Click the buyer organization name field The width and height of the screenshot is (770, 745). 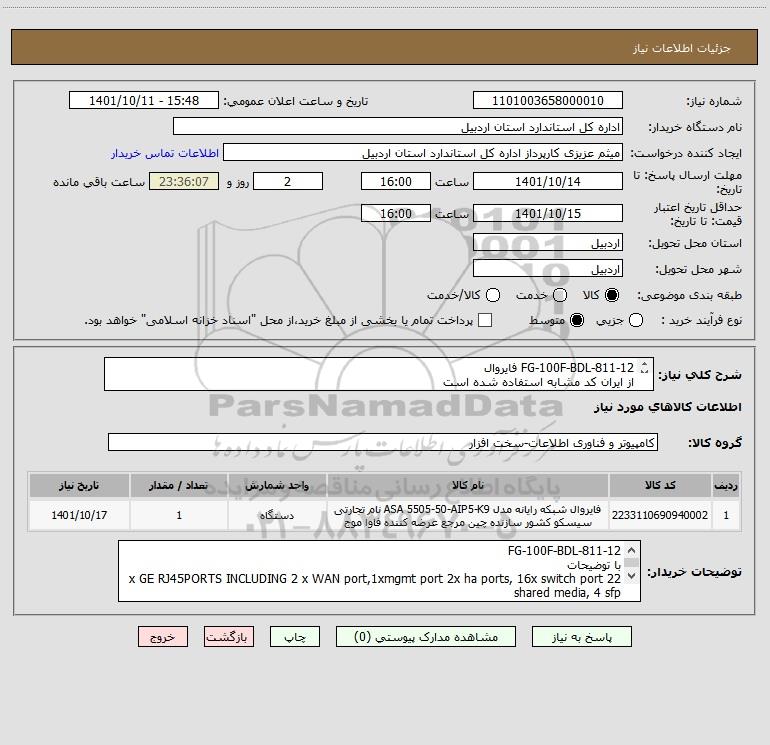coord(398,127)
